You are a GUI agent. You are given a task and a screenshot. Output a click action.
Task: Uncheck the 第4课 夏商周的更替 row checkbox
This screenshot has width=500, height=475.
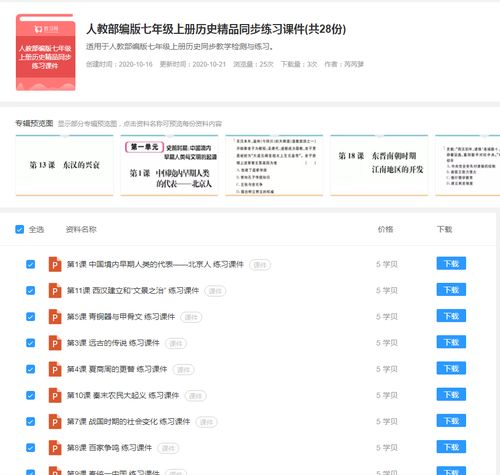(x=30, y=369)
